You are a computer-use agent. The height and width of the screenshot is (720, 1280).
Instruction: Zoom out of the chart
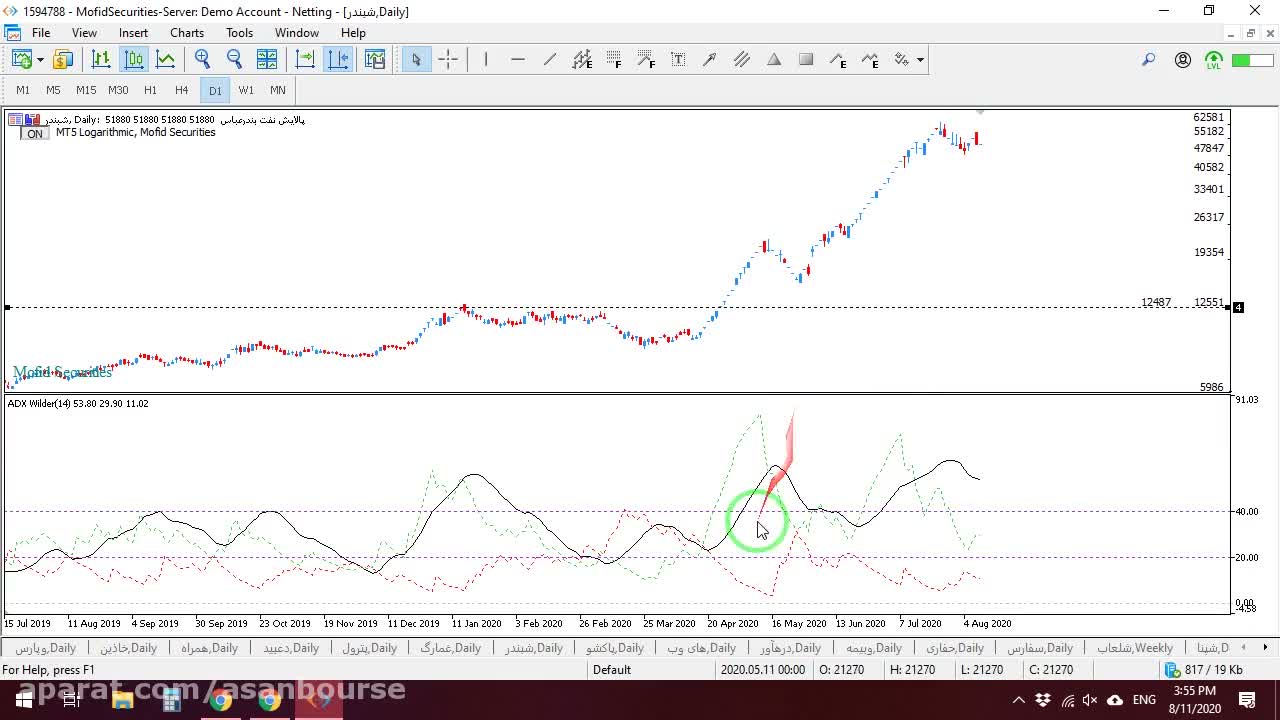[x=234, y=60]
